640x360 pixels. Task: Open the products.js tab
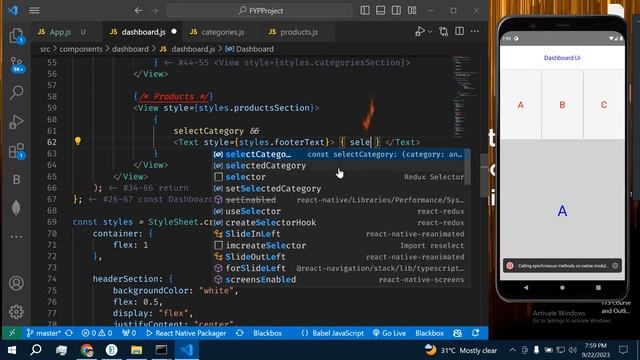299,32
